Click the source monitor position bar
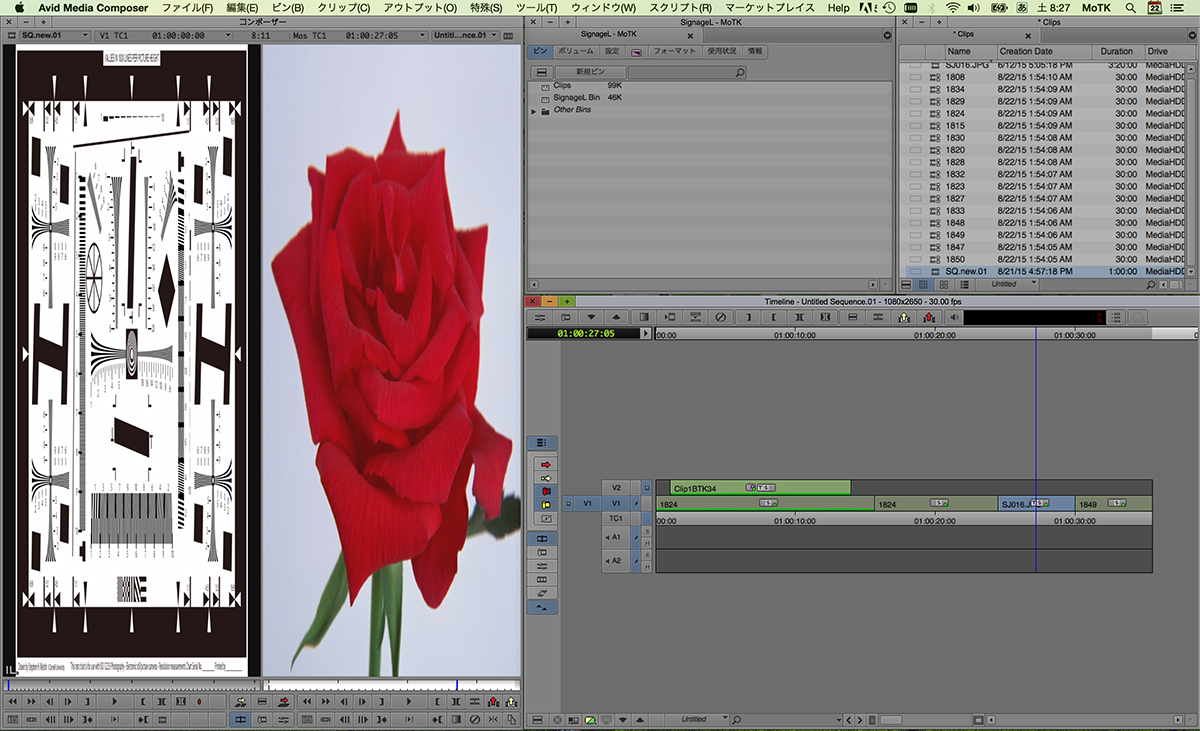Image resolution: width=1200 pixels, height=731 pixels. tap(130, 685)
